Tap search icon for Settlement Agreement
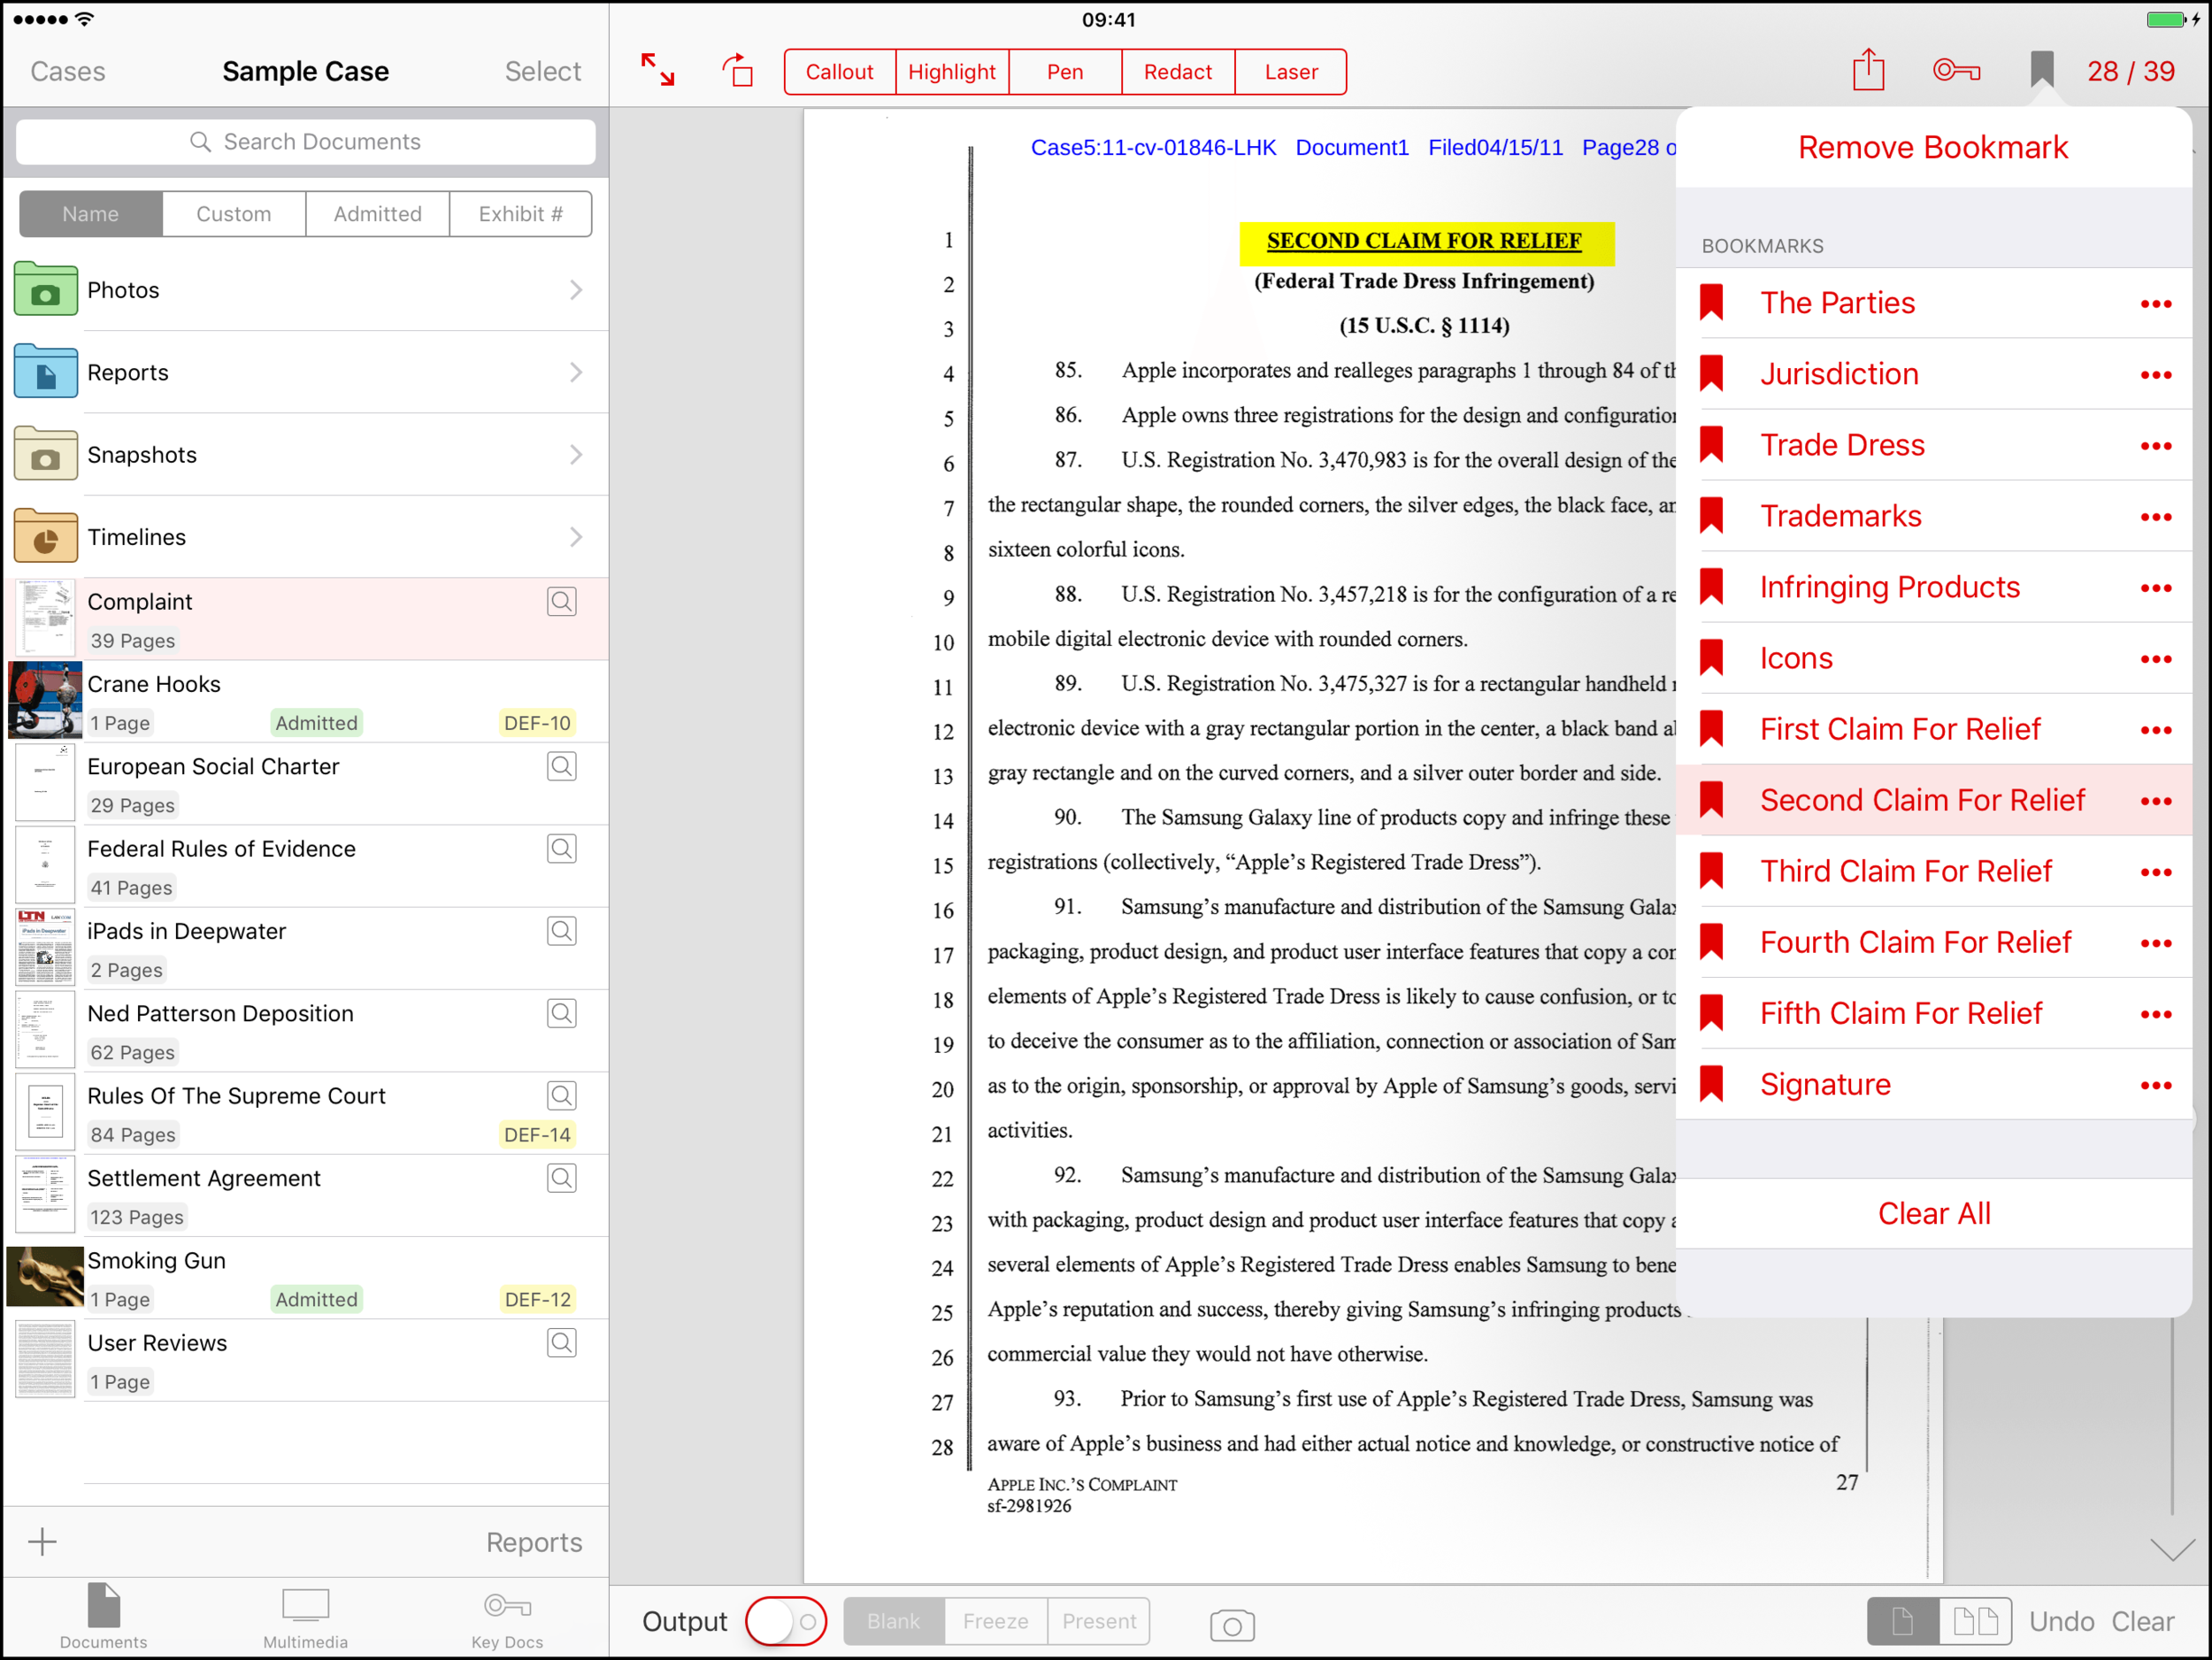2212x1660 pixels. coord(562,1178)
